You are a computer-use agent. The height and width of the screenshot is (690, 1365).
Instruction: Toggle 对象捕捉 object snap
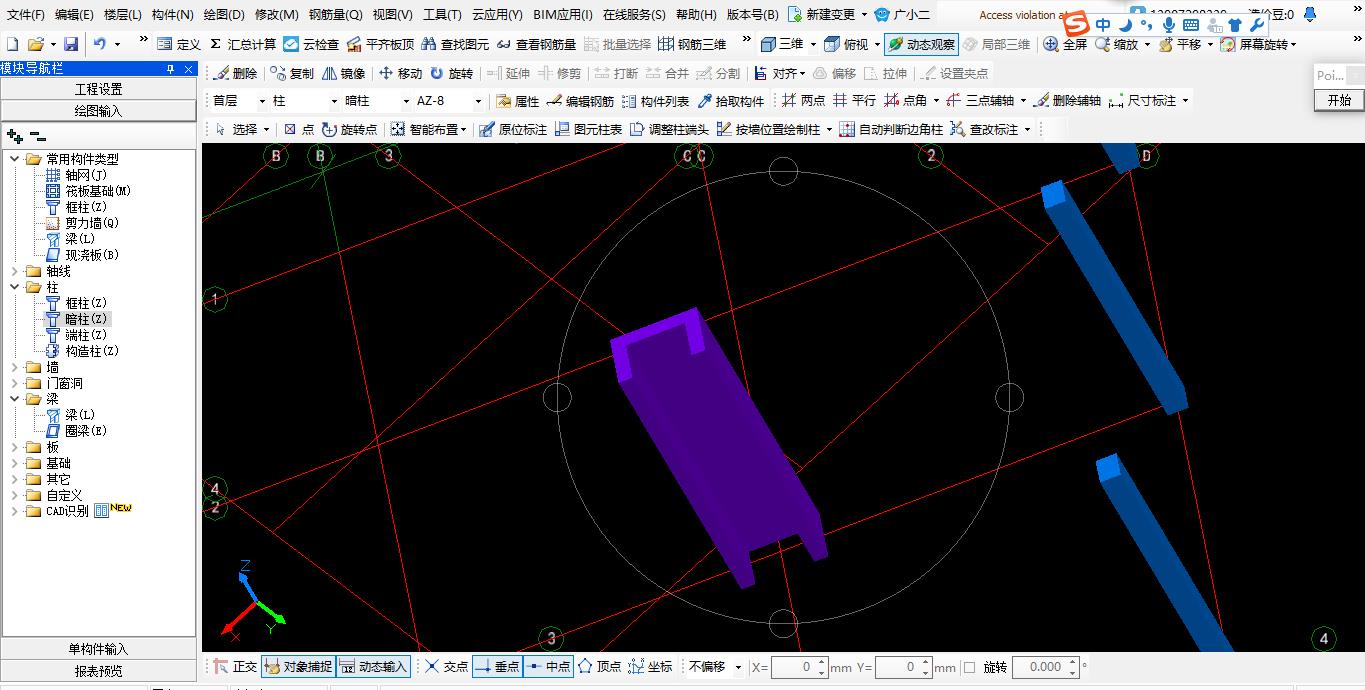point(297,666)
